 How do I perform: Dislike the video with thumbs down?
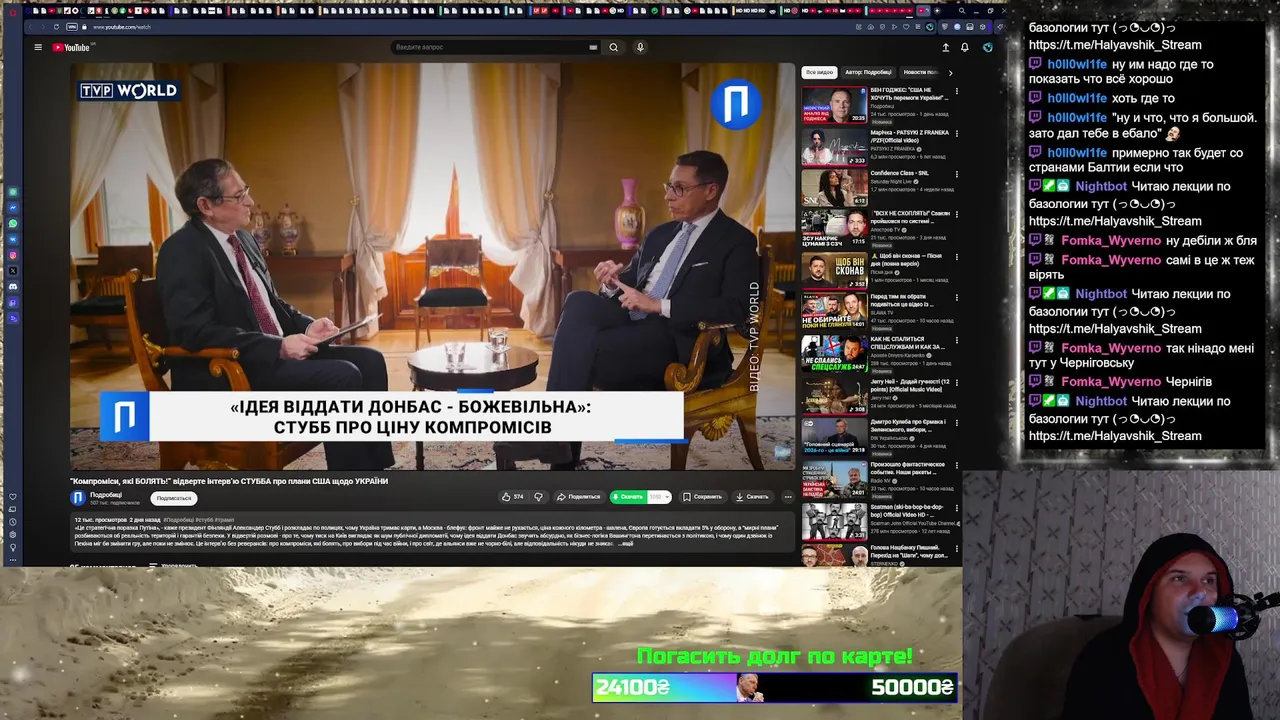click(x=538, y=497)
